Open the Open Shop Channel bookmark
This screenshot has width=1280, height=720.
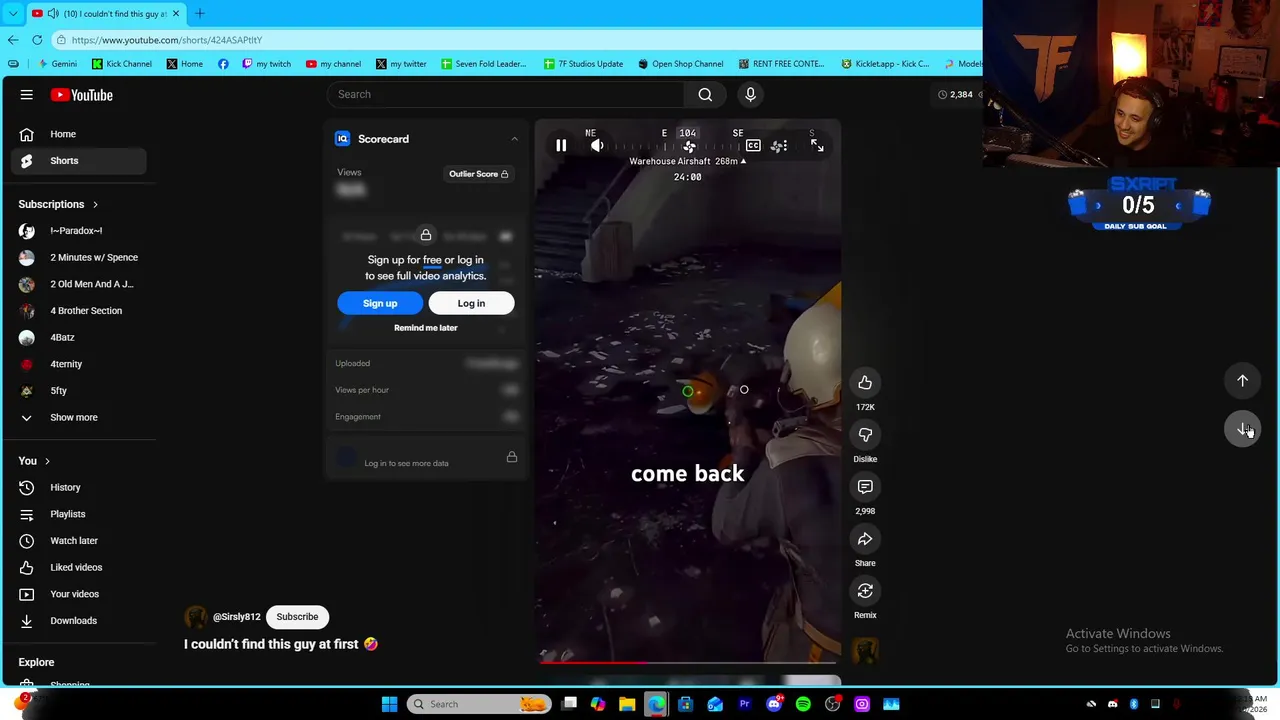tap(680, 64)
